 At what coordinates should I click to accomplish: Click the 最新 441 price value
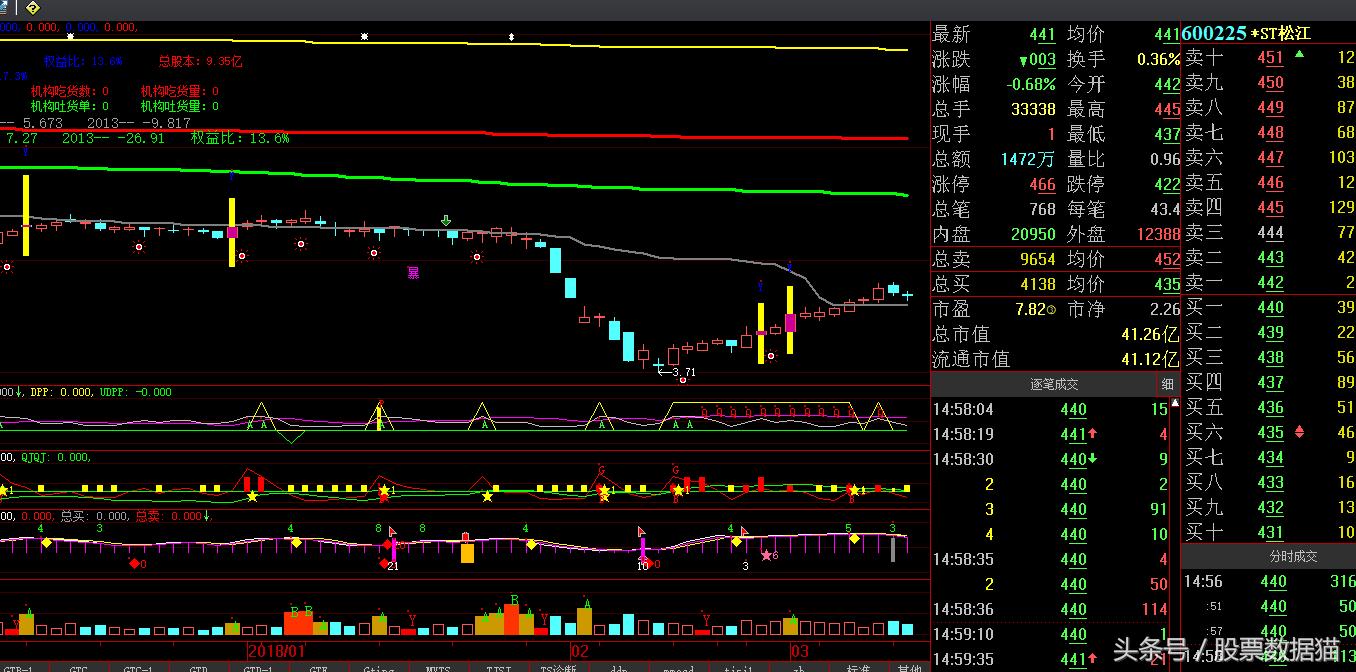click(1042, 34)
